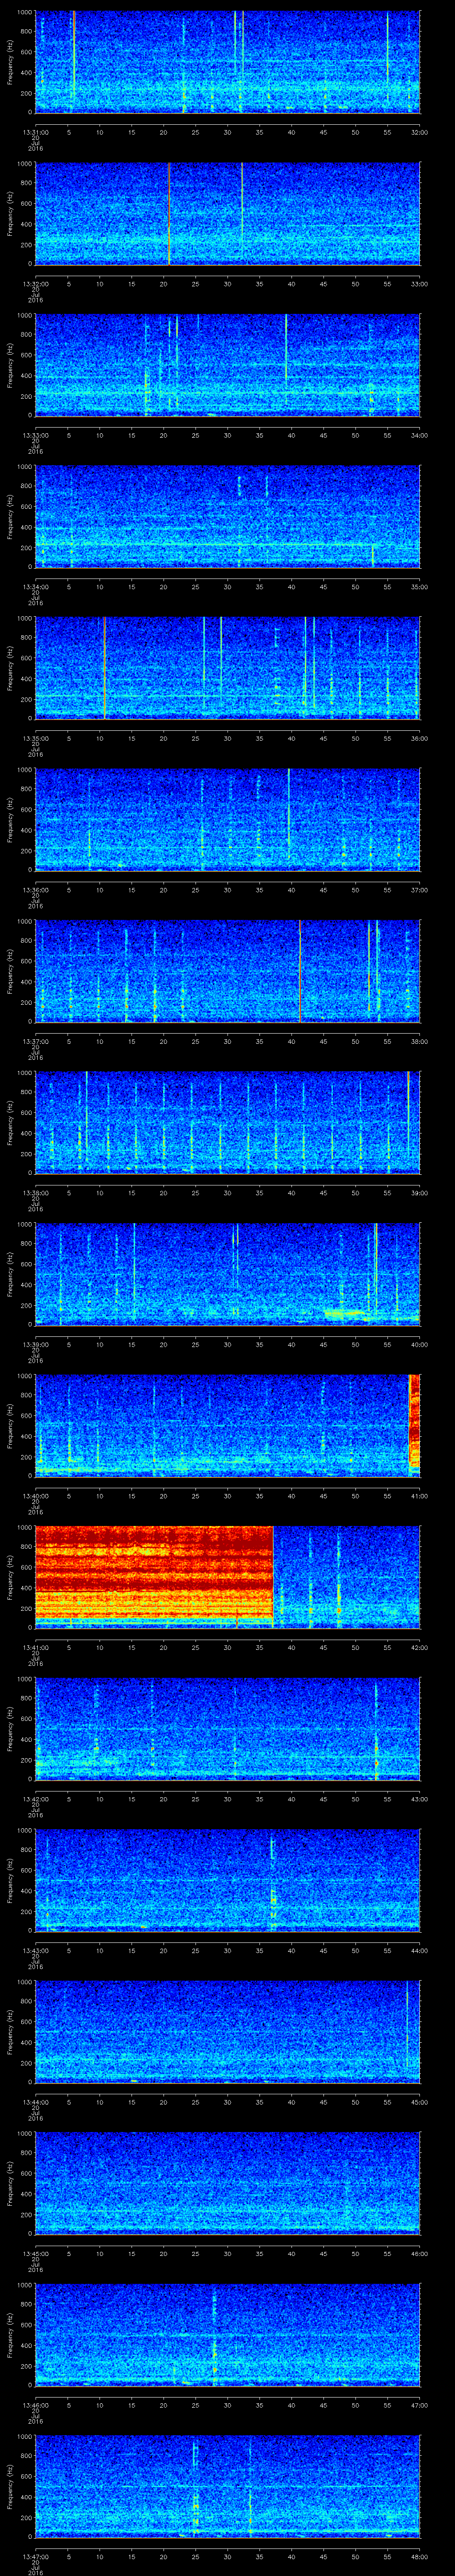Click the 45:00 end time label
455x2576 pixels.
click(419, 2102)
